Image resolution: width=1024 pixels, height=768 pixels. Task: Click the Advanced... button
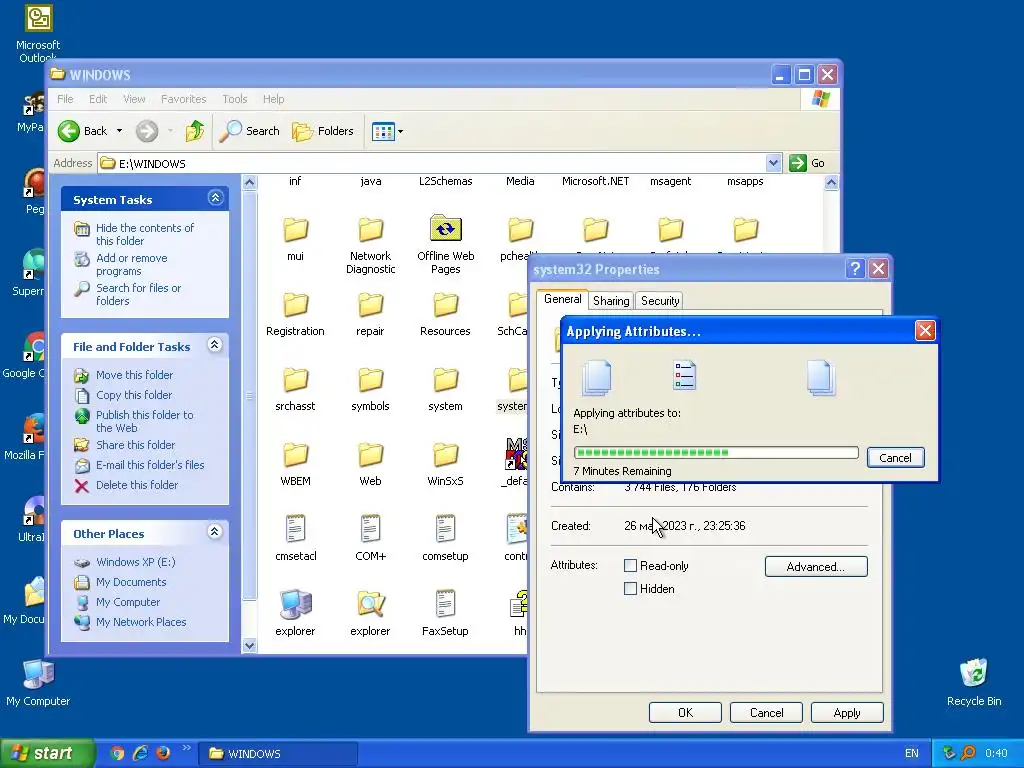tap(816, 566)
